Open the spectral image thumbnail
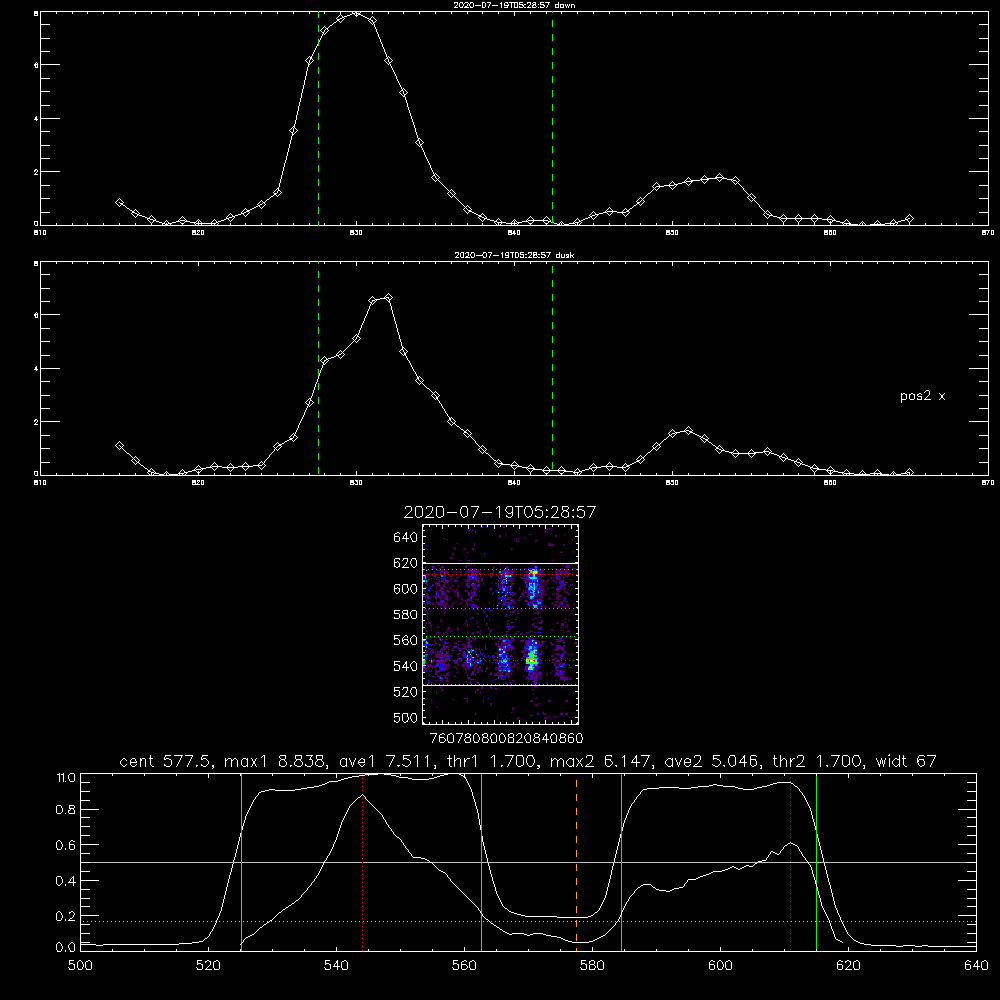This screenshot has height=1000, width=1000. tap(500, 624)
